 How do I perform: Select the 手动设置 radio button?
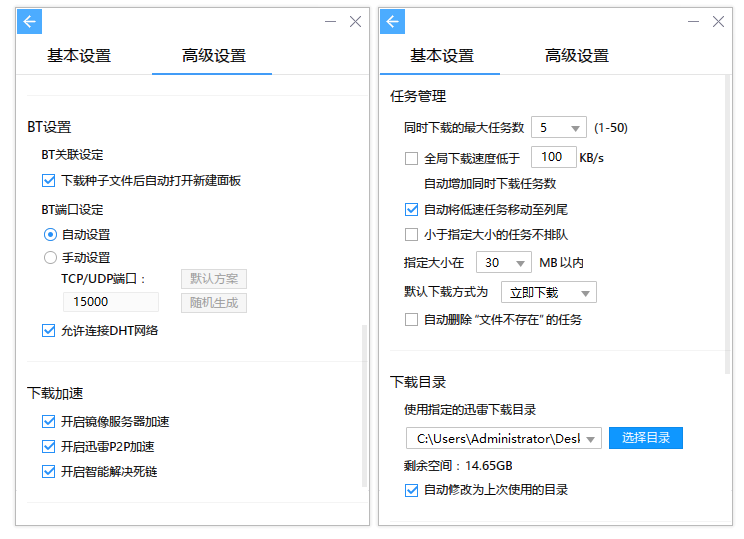point(49,258)
